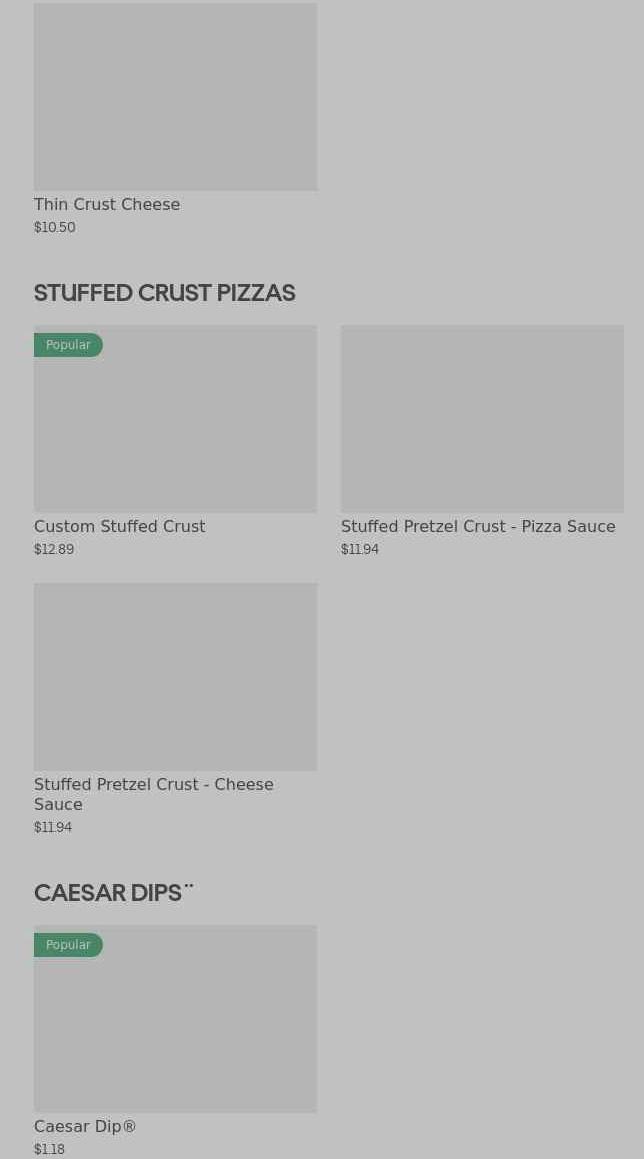Image resolution: width=644 pixels, height=1159 pixels.
Task: Open Stuffed Pretzel Crust Pizza Sauce image
Action: pos(482,418)
